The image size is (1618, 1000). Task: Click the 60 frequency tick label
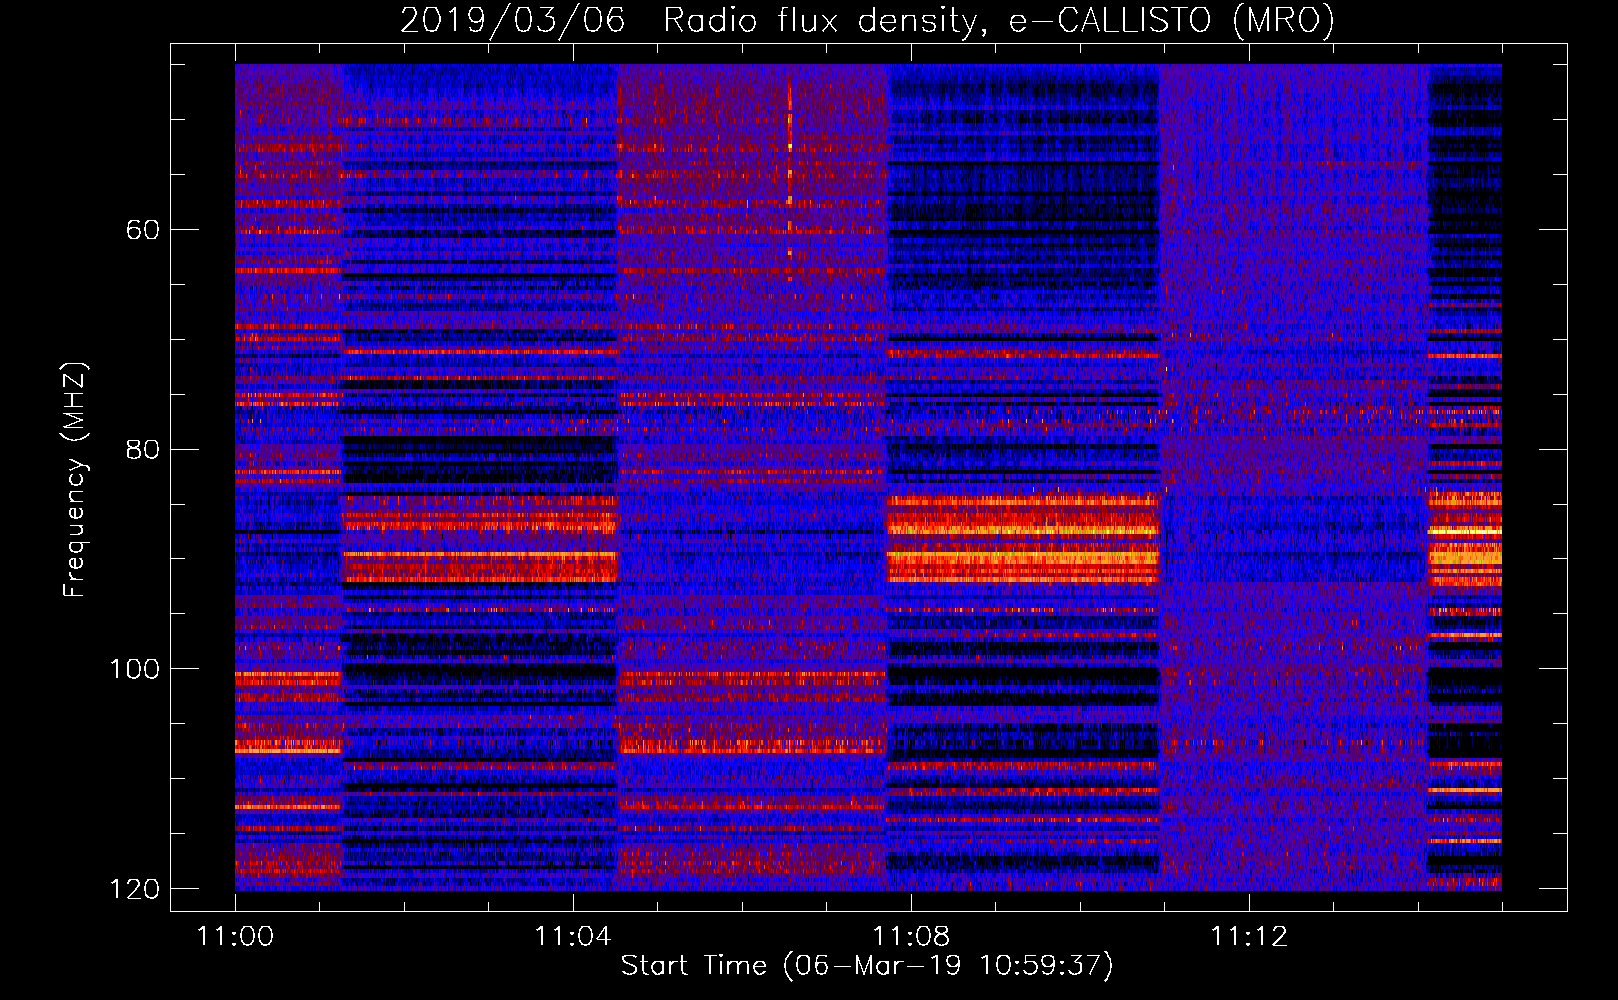tap(143, 230)
